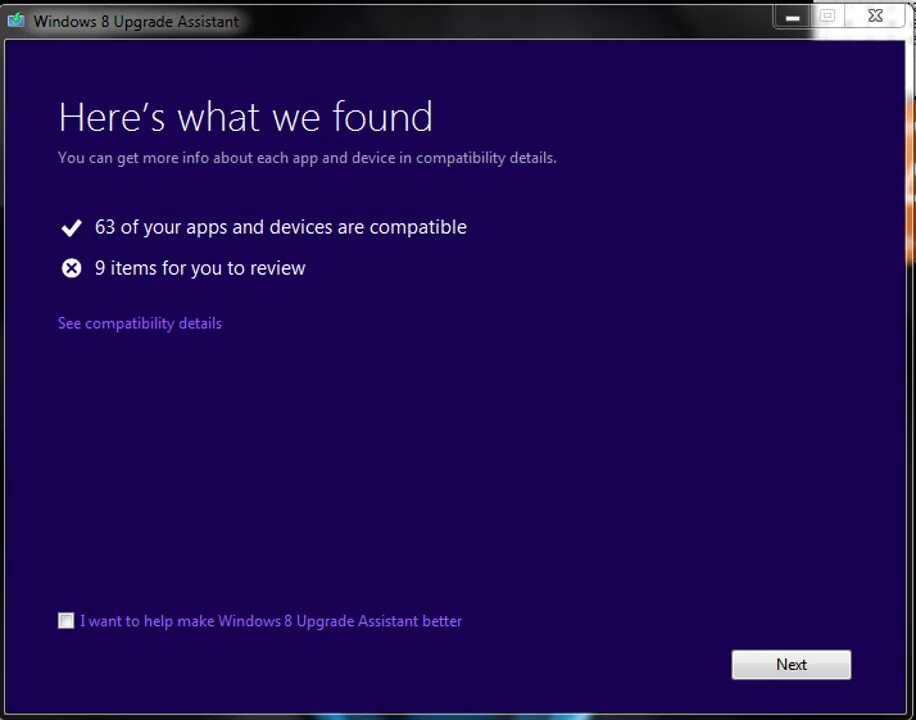Click the Windows 8 Upgrade Assistant title bar icon

pyautogui.click(x=15, y=20)
